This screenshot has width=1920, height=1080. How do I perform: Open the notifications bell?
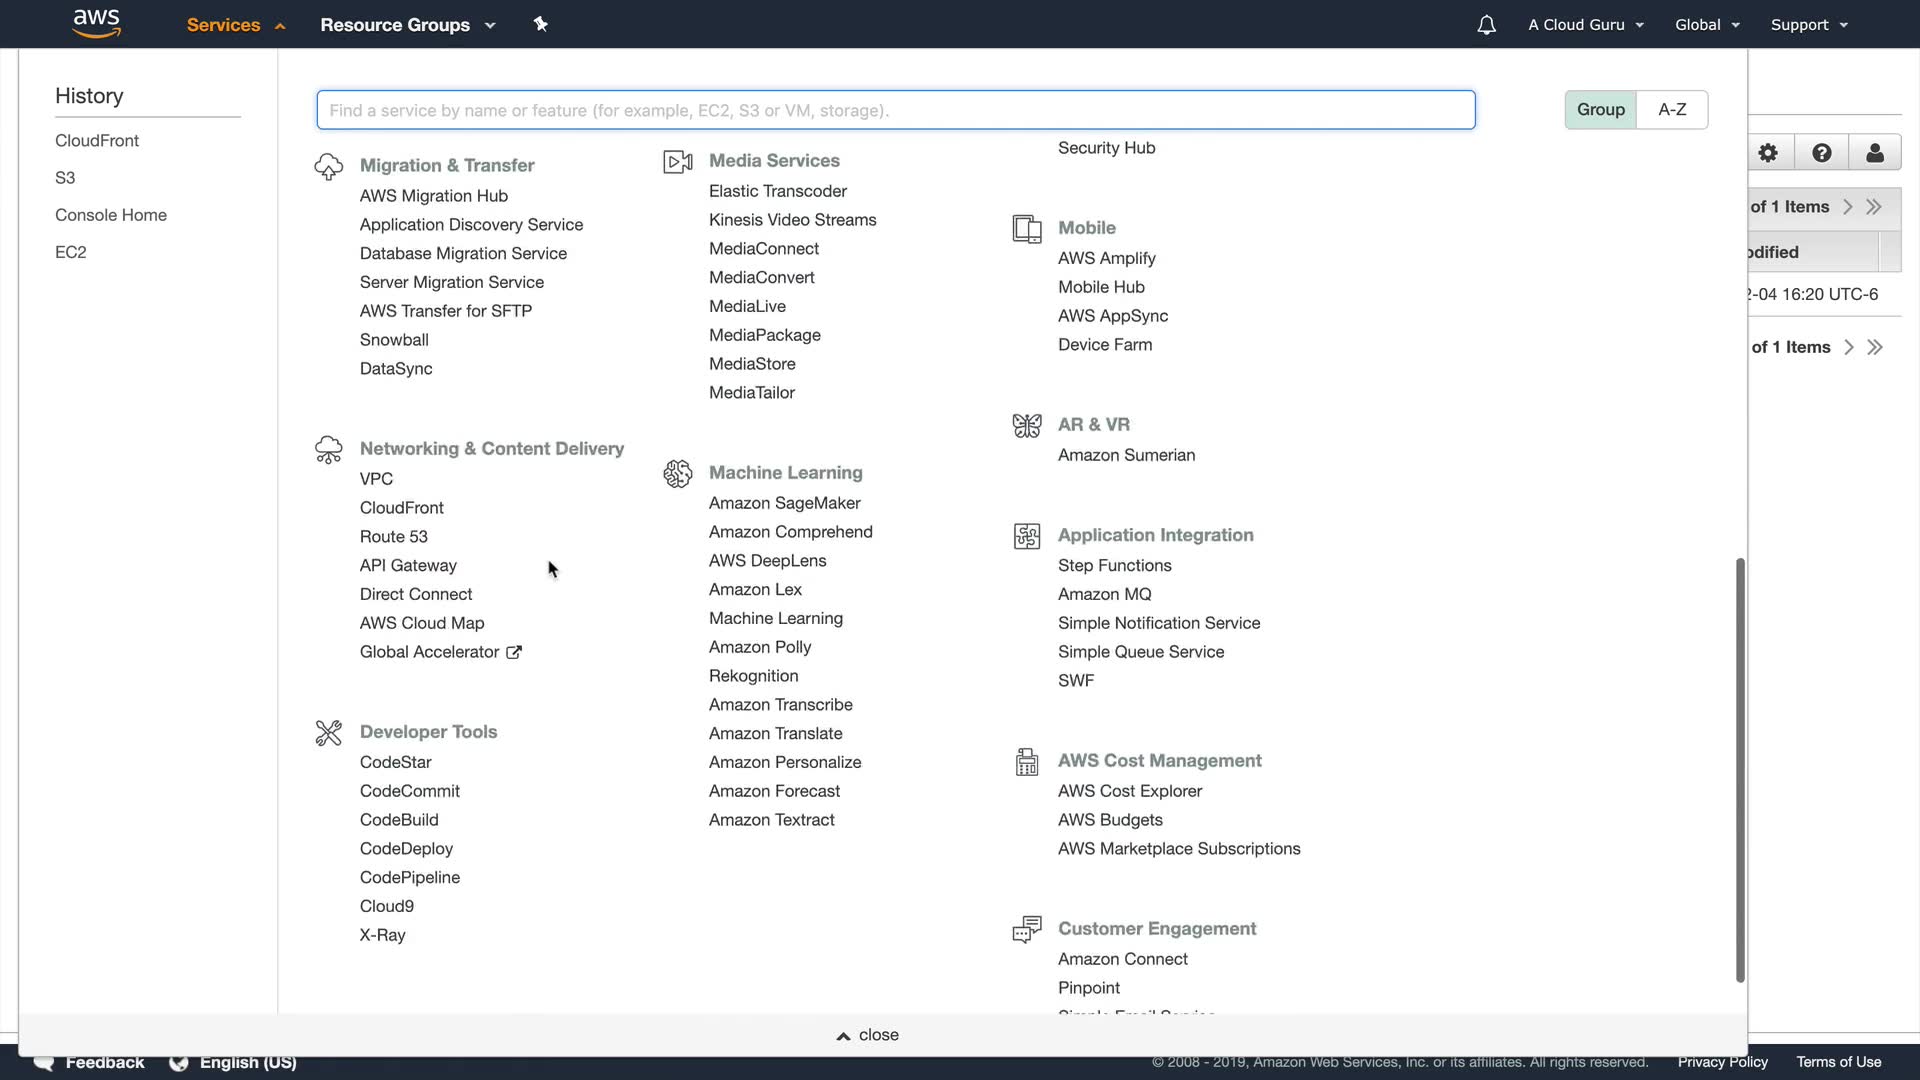pyautogui.click(x=1486, y=25)
